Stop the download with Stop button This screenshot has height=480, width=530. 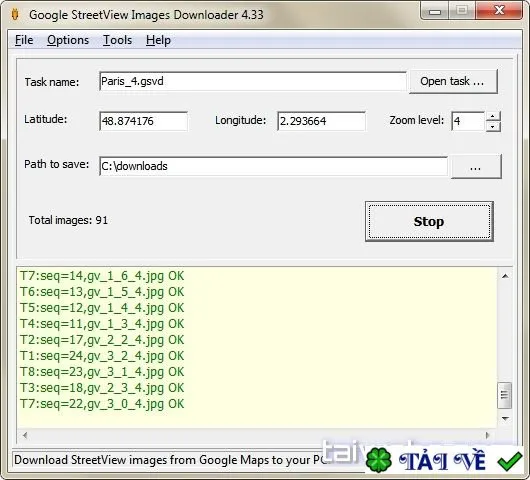coord(429,221)
